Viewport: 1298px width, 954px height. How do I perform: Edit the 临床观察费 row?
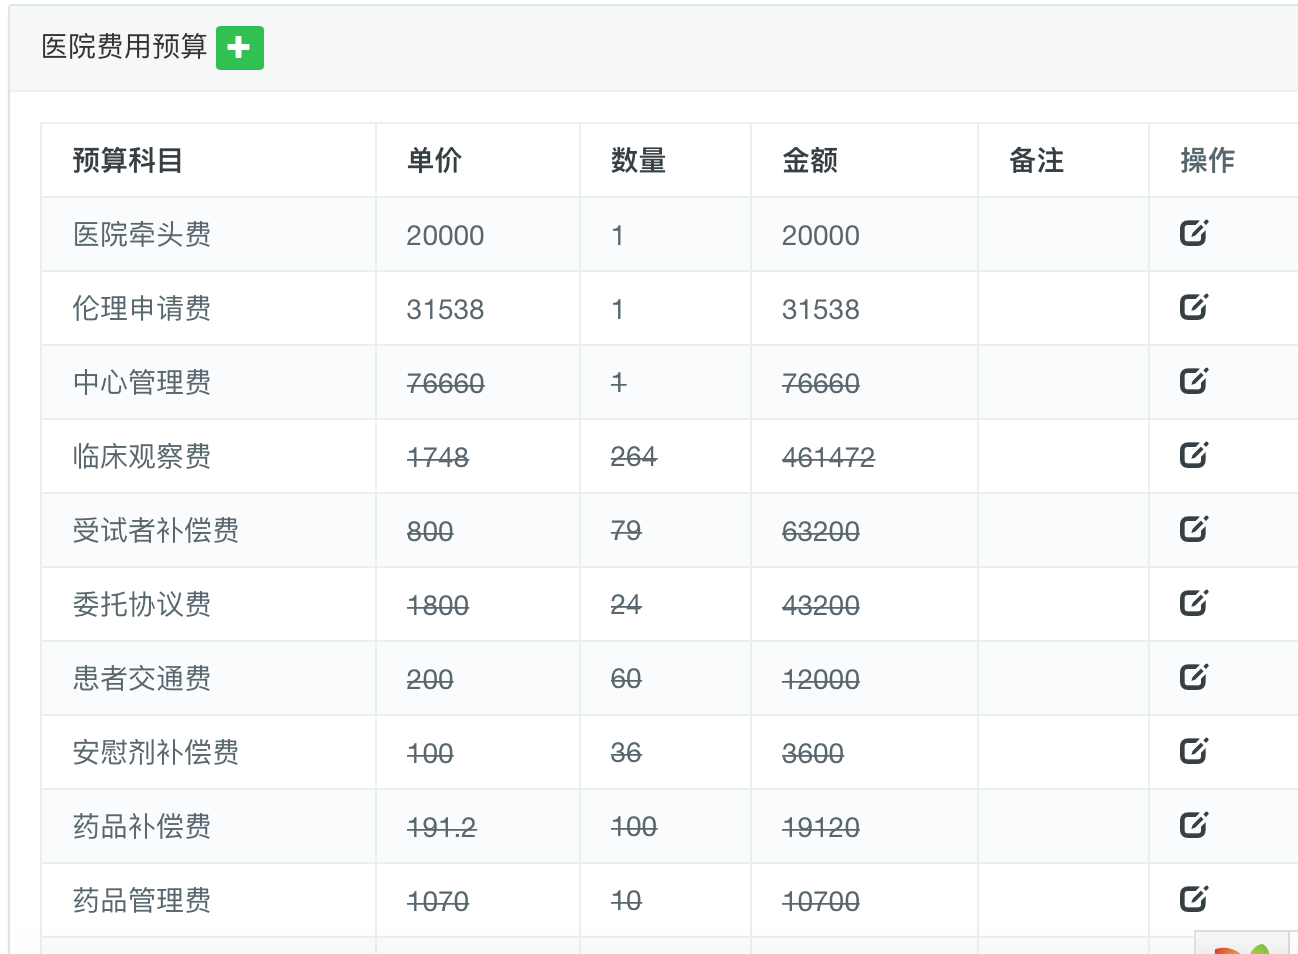(x=1194, y=455)
